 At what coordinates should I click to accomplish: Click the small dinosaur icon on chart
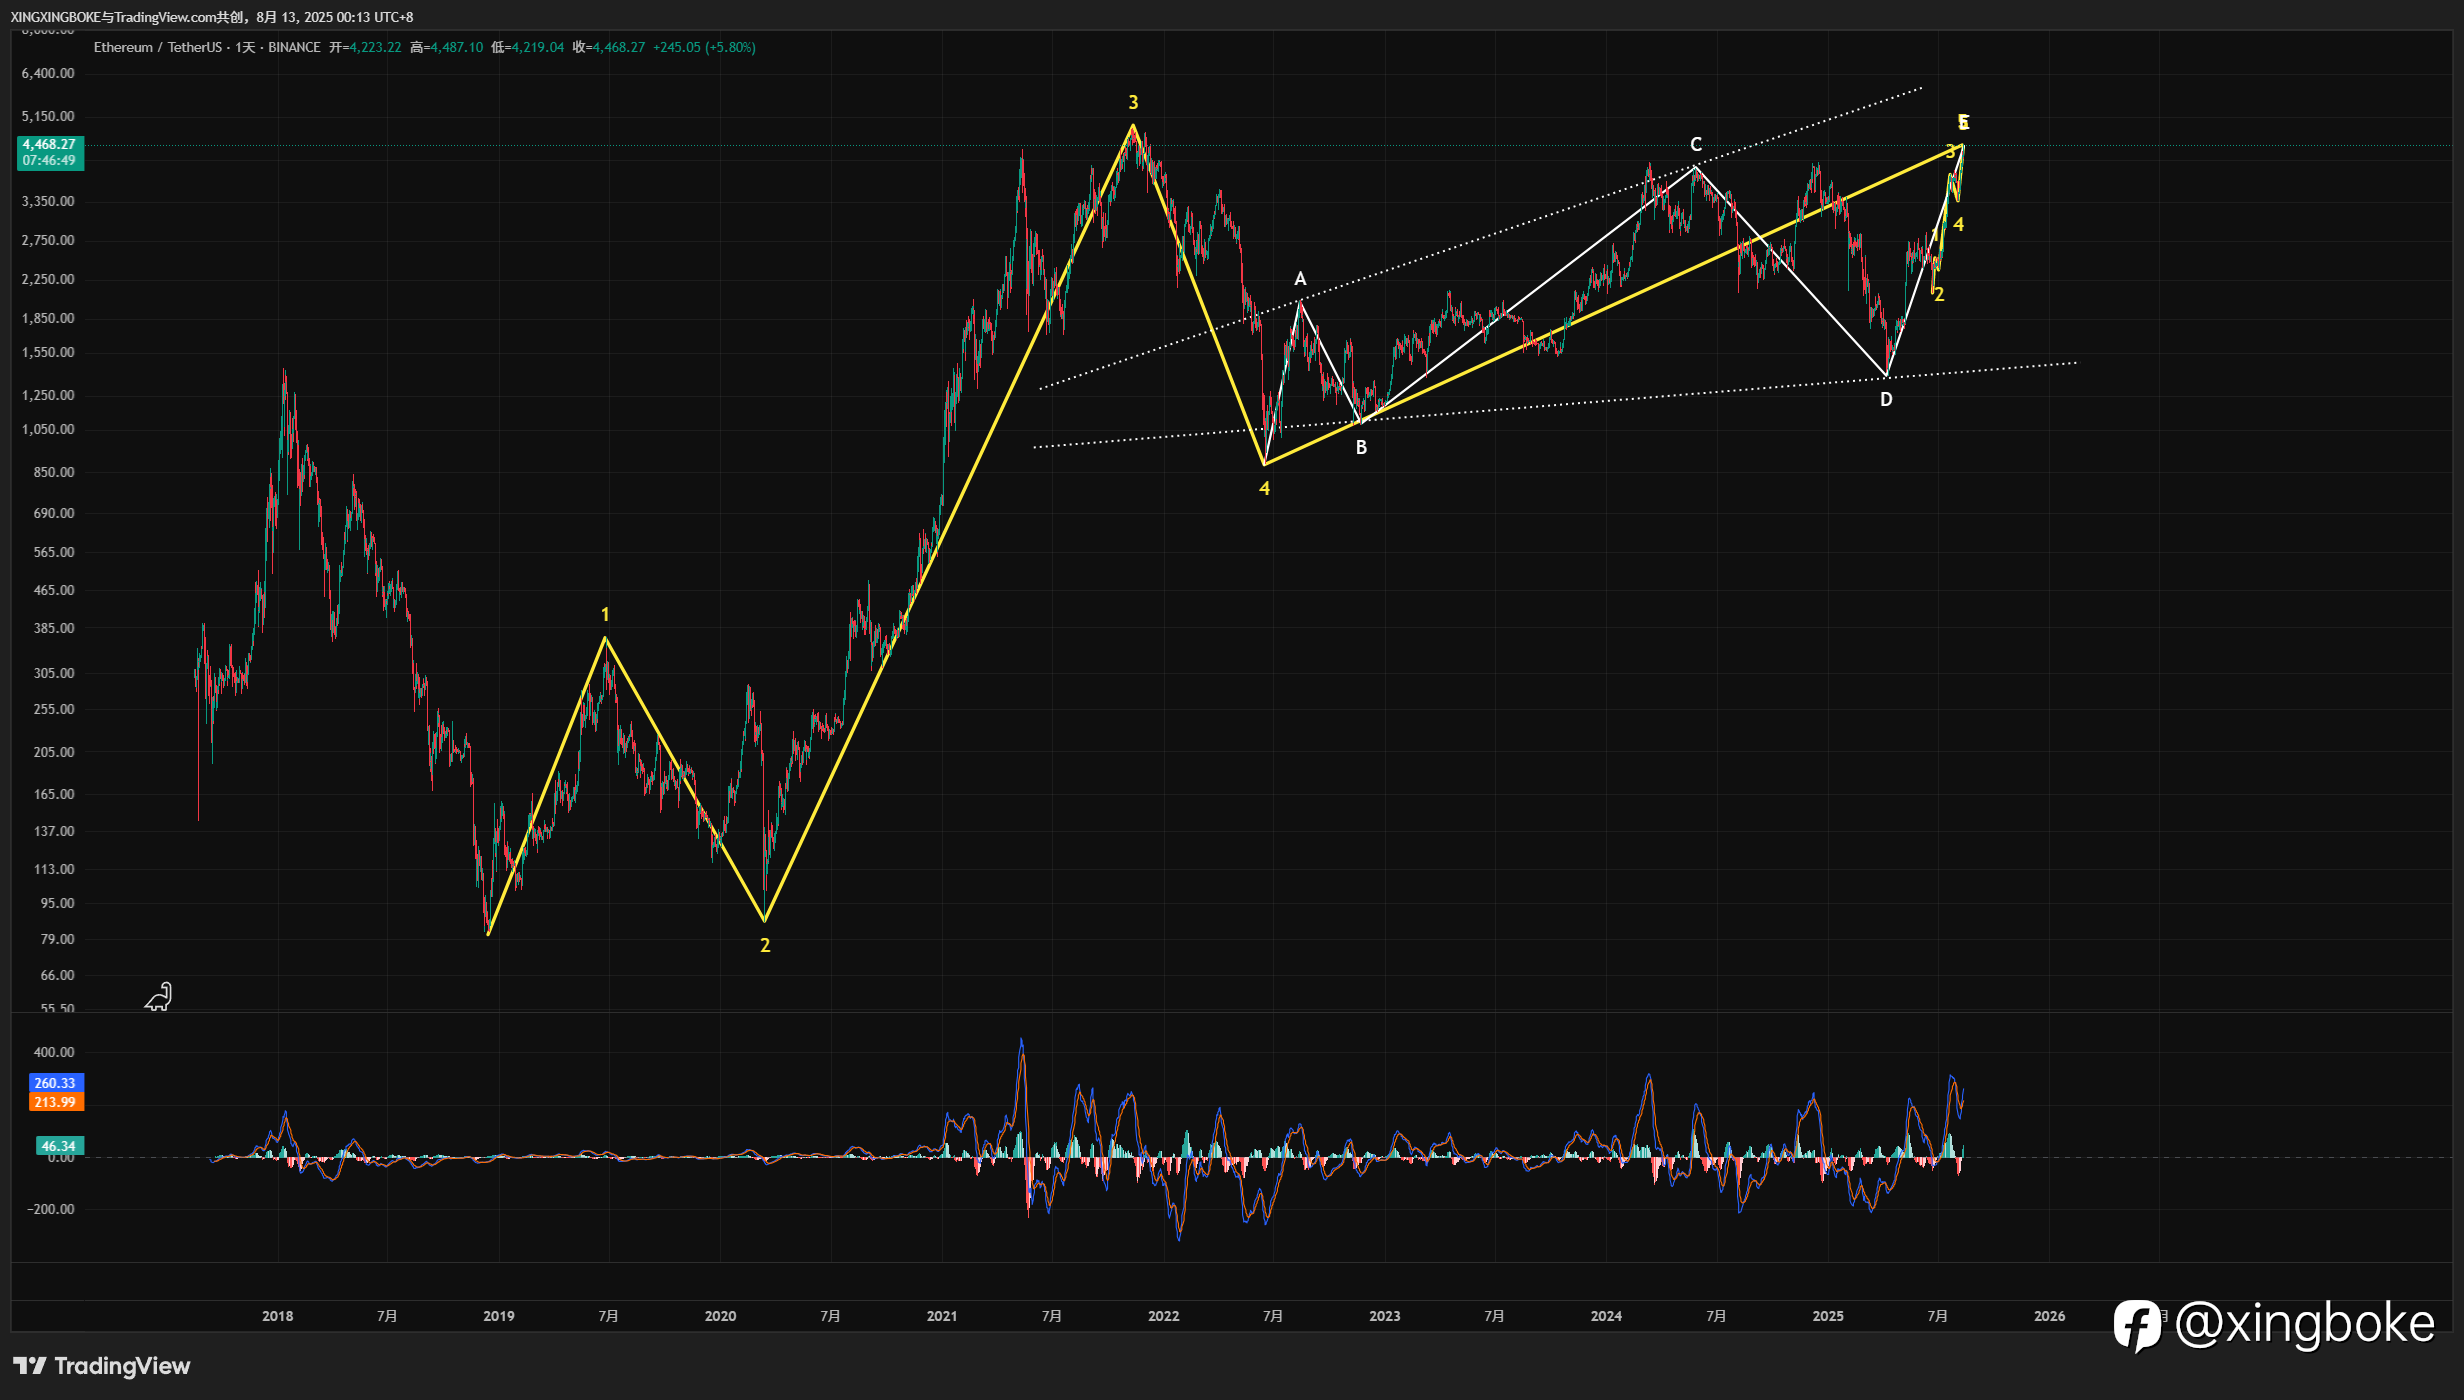[x=159, y=997]
